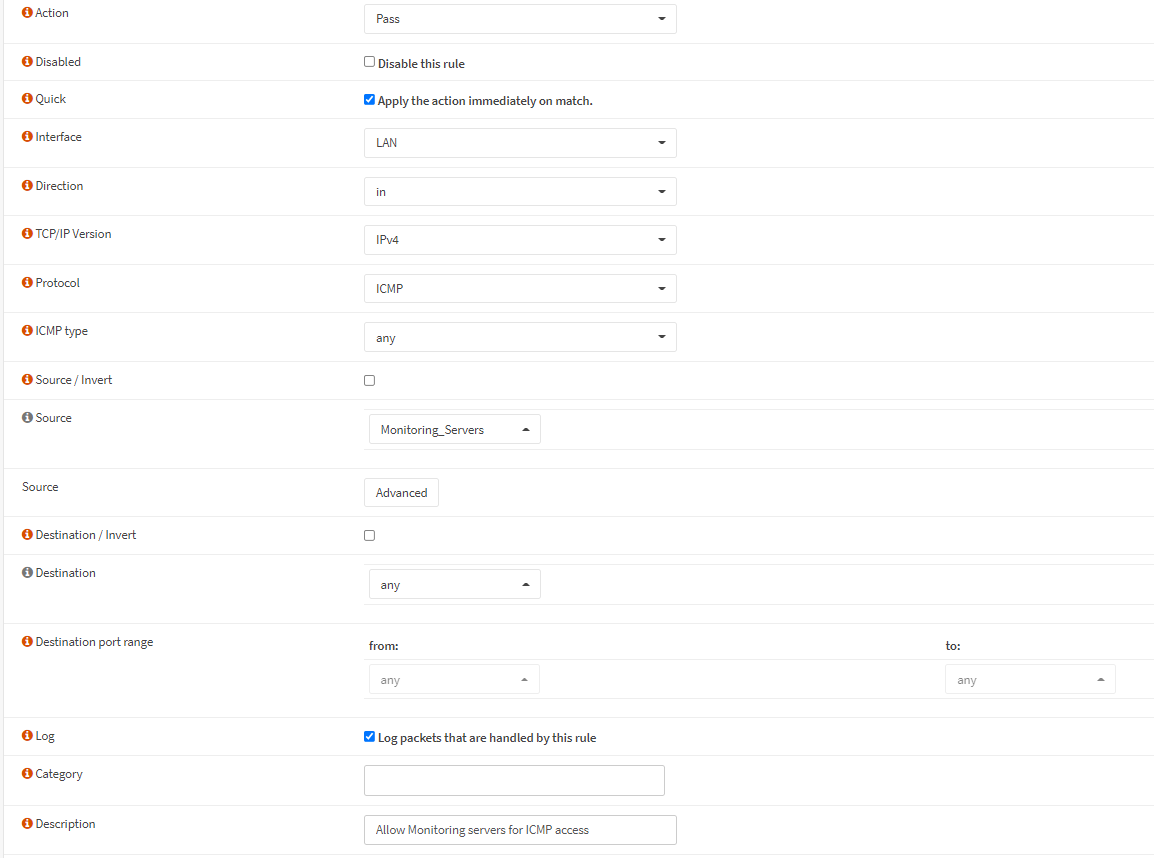The image size is (1154, 858).
Task: Open the ICMP type dropdown
Action: (x=520, y=337)
